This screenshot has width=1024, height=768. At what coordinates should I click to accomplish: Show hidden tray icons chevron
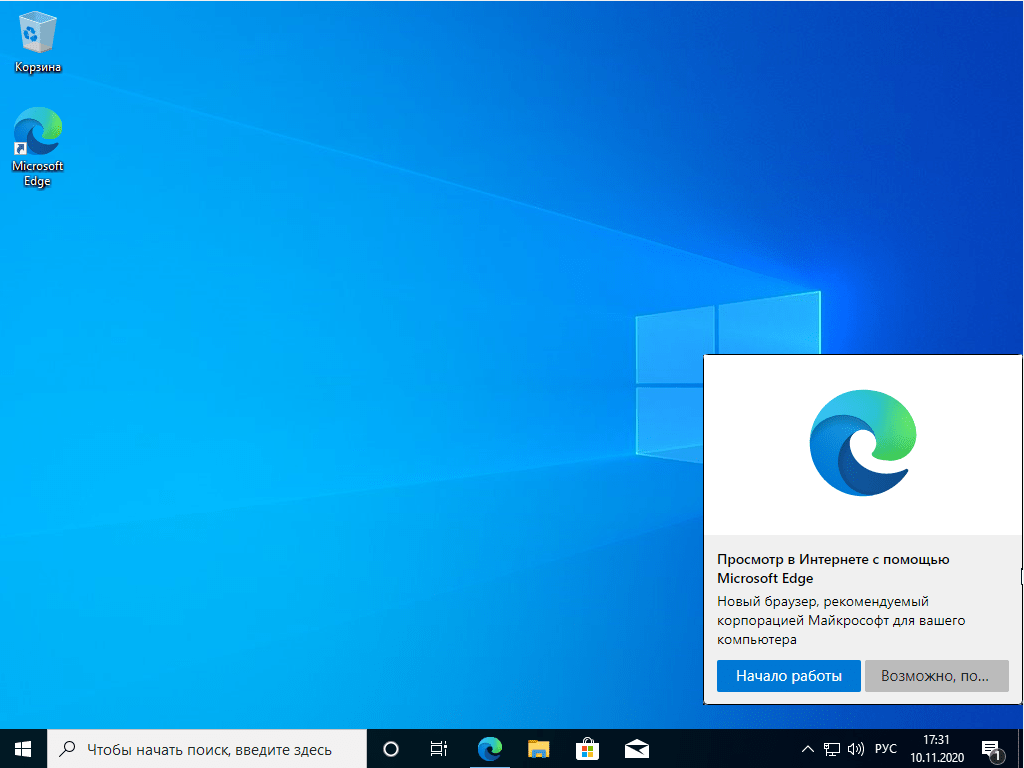click(x=808, y=749)
